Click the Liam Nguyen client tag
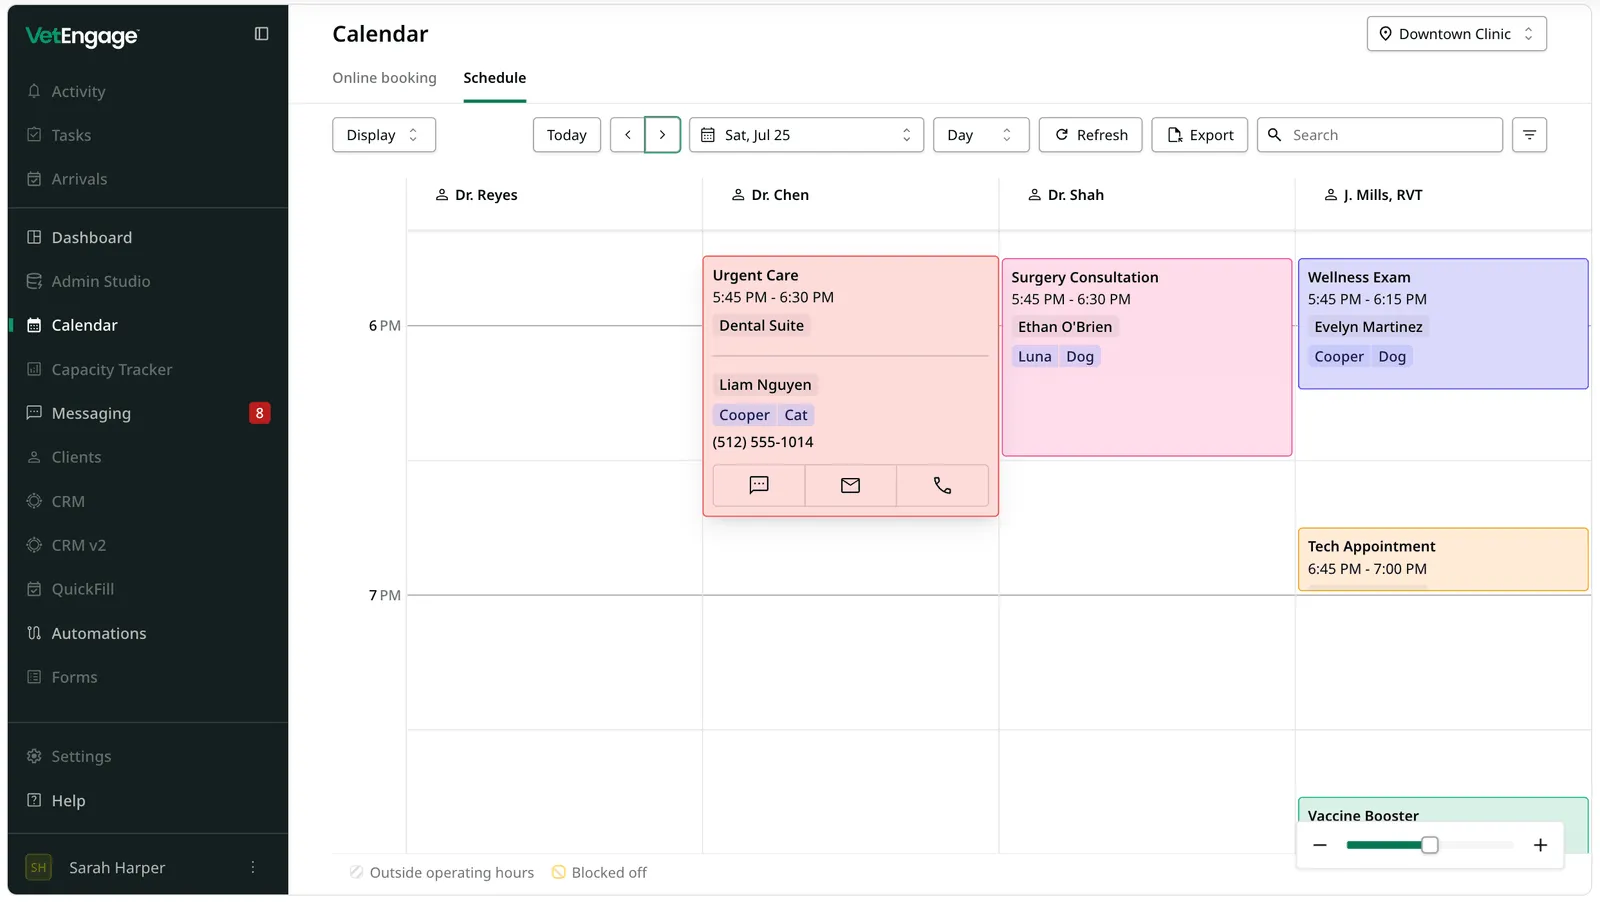1600x902 pixels. (x=765, y=385)
